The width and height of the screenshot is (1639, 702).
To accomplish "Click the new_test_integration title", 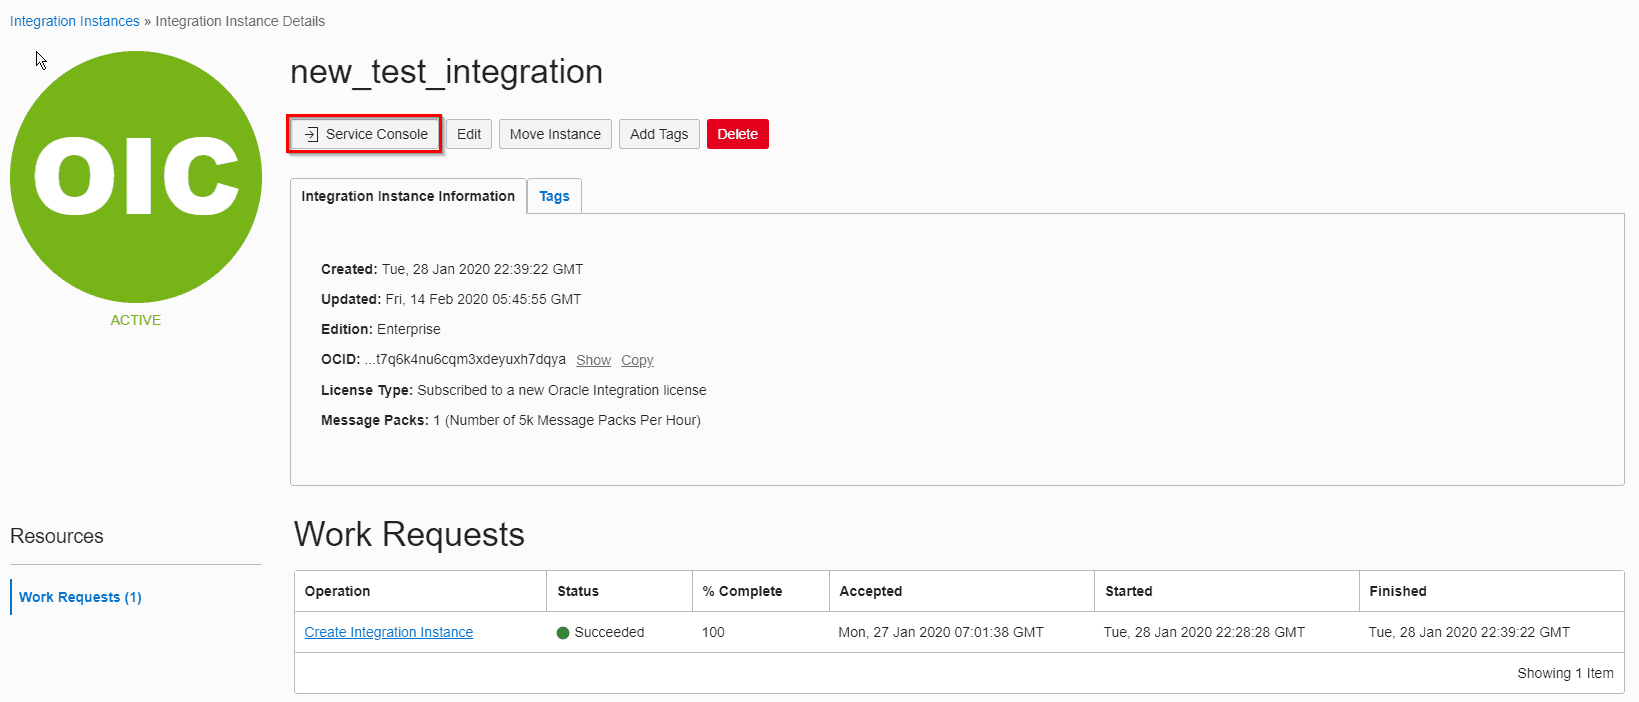I will pyautogui.click(x=446, y=72).
